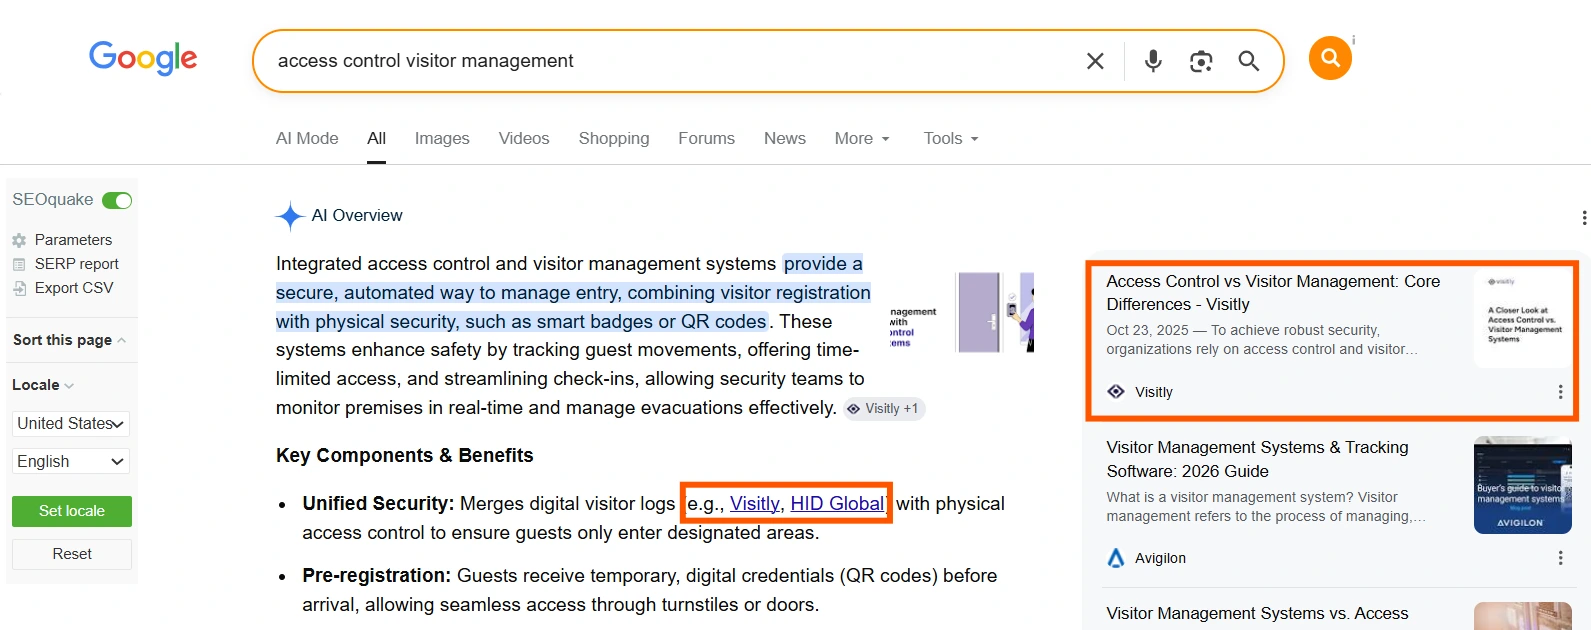Click the 'Pre-registration:' bullet text
This screenshot has width=1591, height=630.
377,576
